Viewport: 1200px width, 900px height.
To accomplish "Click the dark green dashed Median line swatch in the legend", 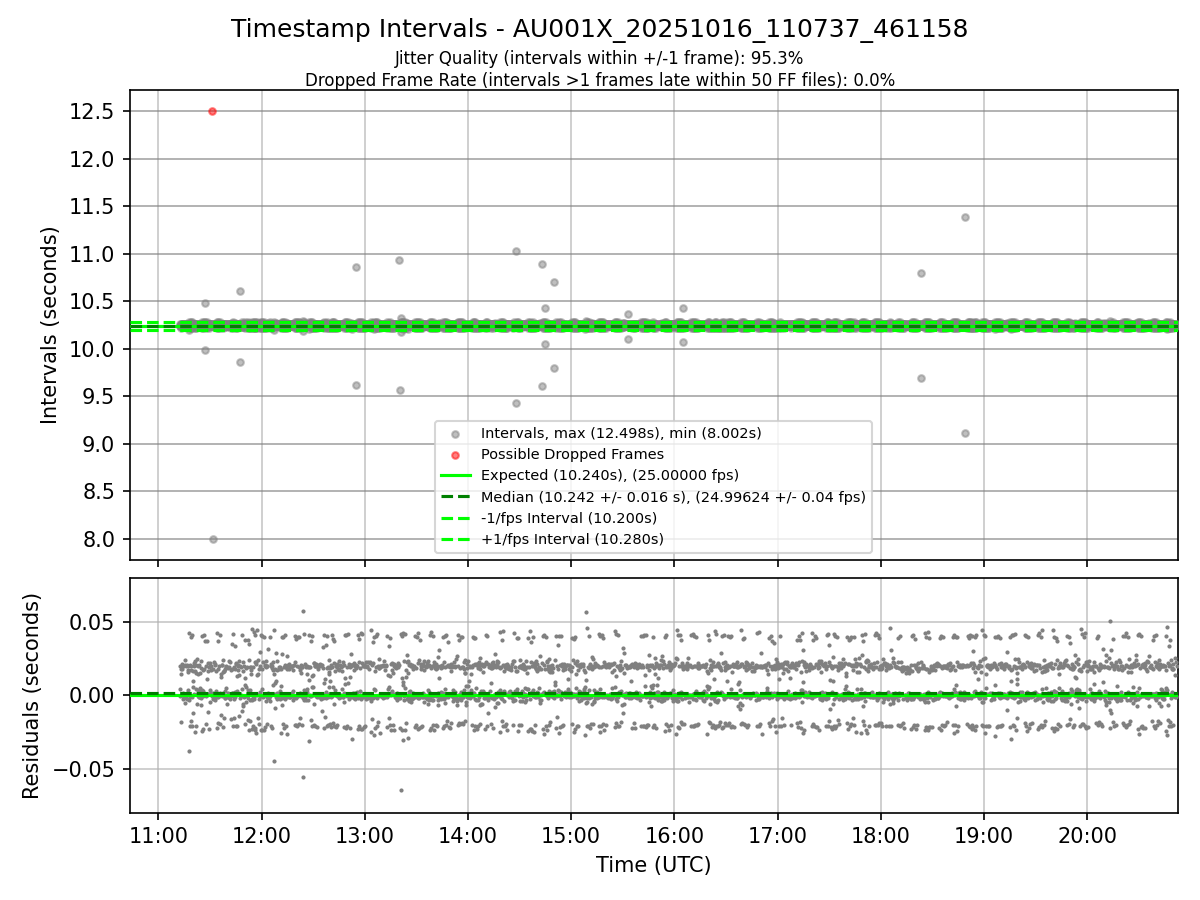I will [455, 497].
